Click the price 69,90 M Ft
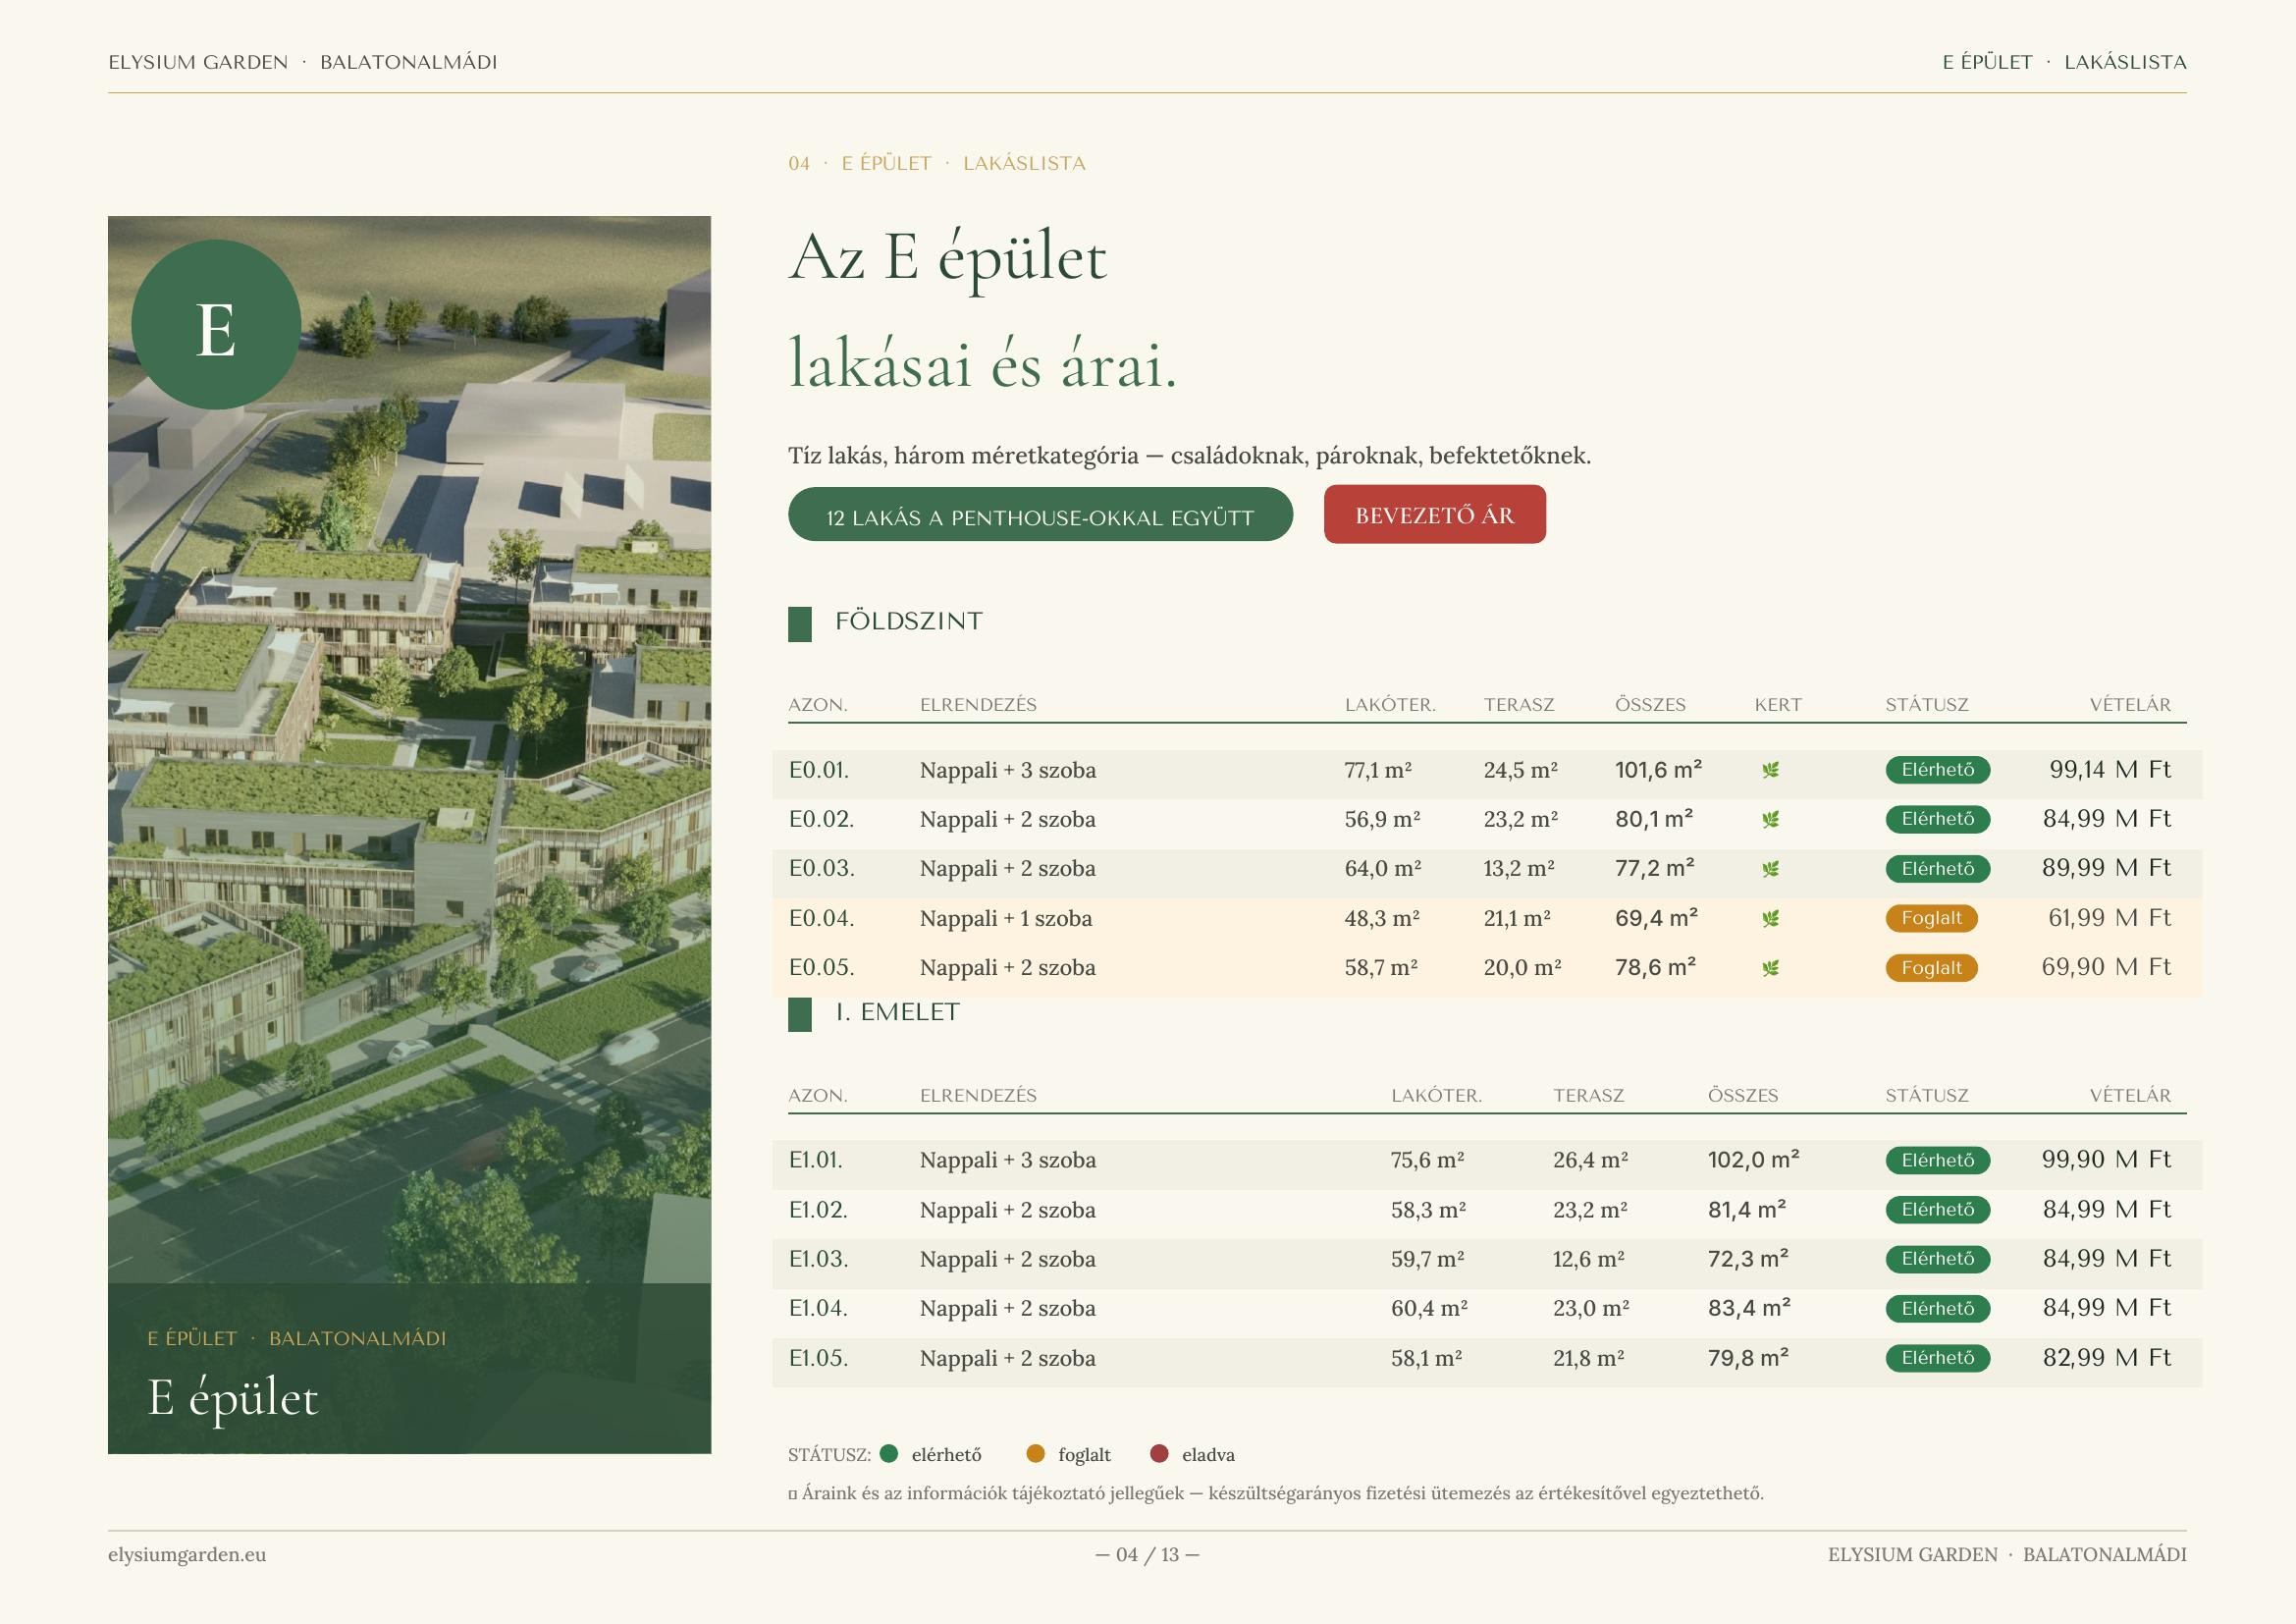Screen dimensions: 2296x1624 [2106, 966]
